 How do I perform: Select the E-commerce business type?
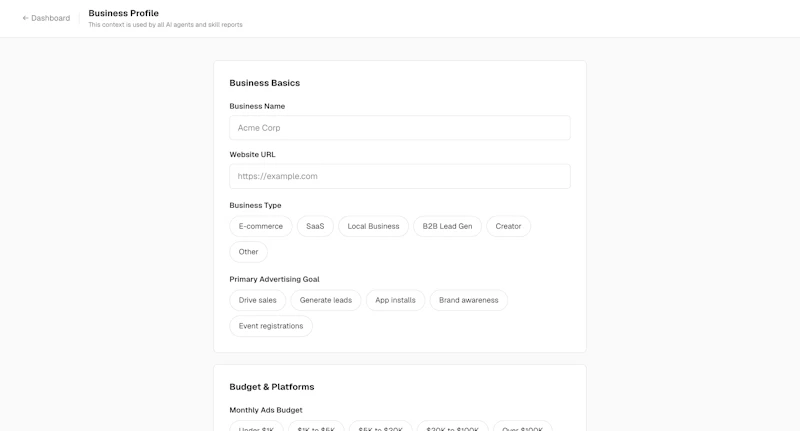pyautogui.click(x=261, y=226)
